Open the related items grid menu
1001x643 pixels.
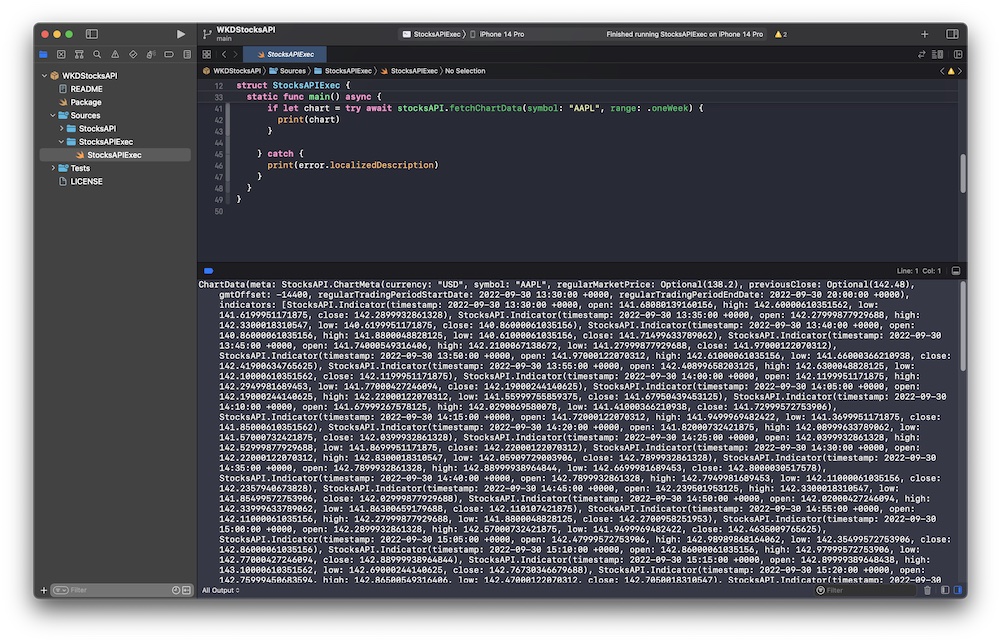[x=207, y=55]
